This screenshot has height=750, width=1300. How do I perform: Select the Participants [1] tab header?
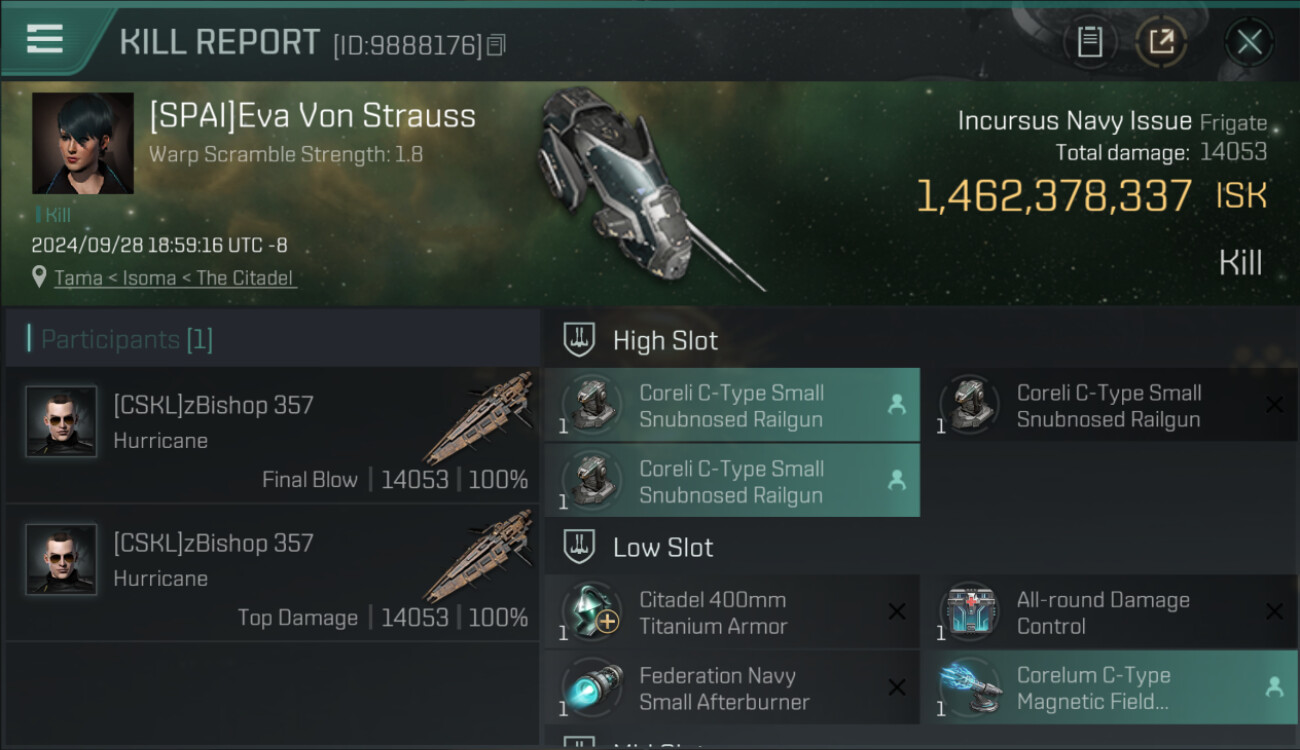point(126,339)
